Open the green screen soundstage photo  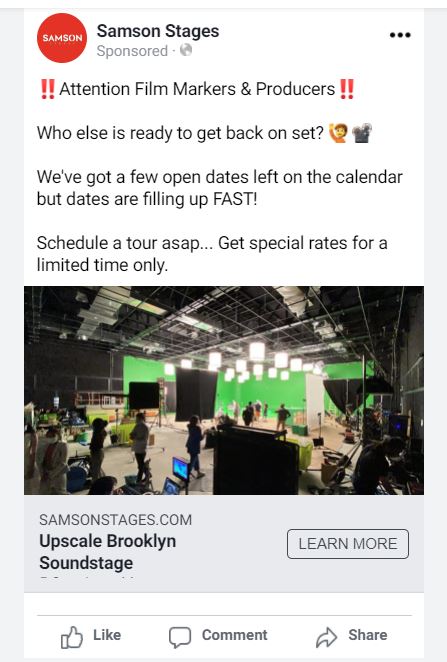(224, 390)
